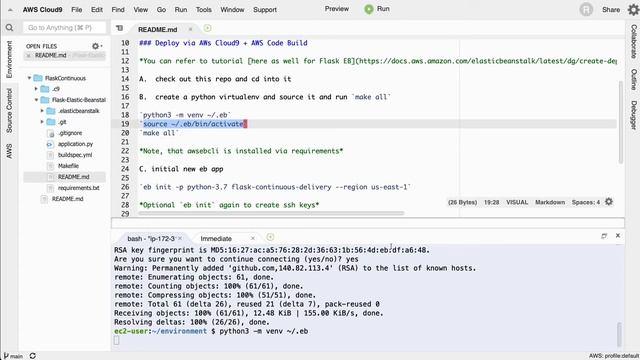This screenshot has height=360, width=640.
Task: Open the Tools menu
Action: (203, 9)
